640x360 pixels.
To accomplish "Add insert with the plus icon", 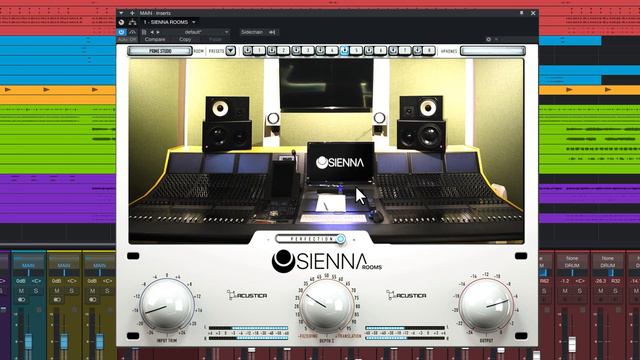I will tap(132, 13).
